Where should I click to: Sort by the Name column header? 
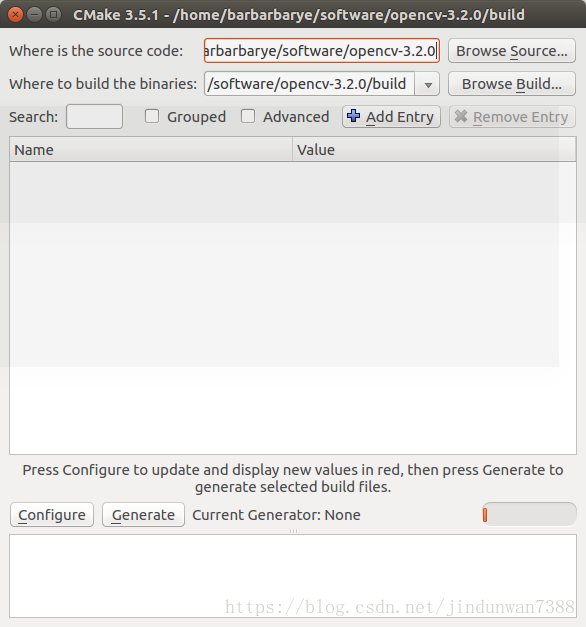(x=151, y=150)
